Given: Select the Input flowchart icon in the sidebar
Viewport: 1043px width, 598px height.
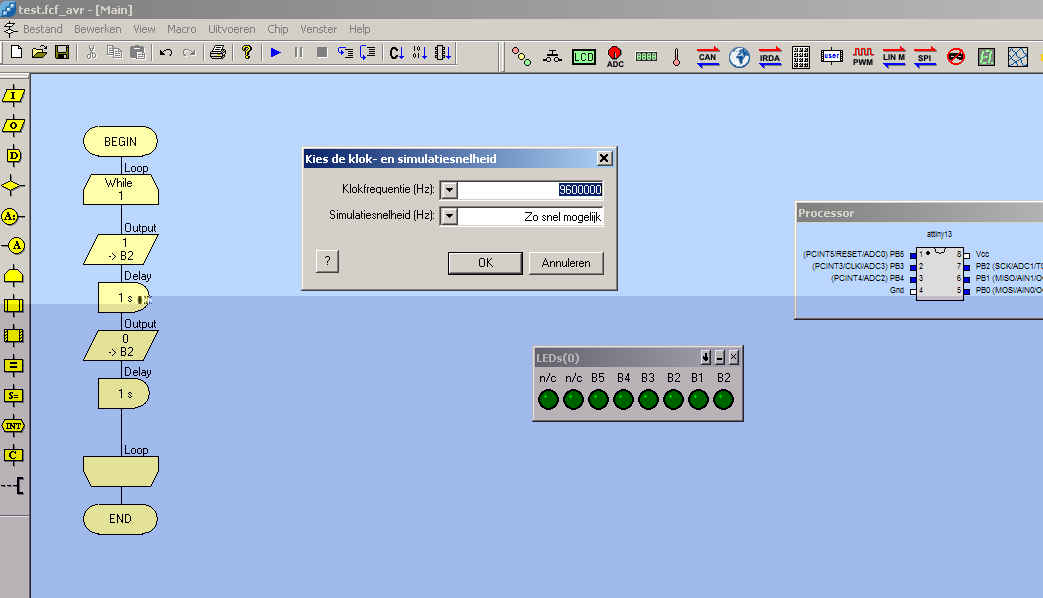Looking at the screenshot, I should 13,96.
